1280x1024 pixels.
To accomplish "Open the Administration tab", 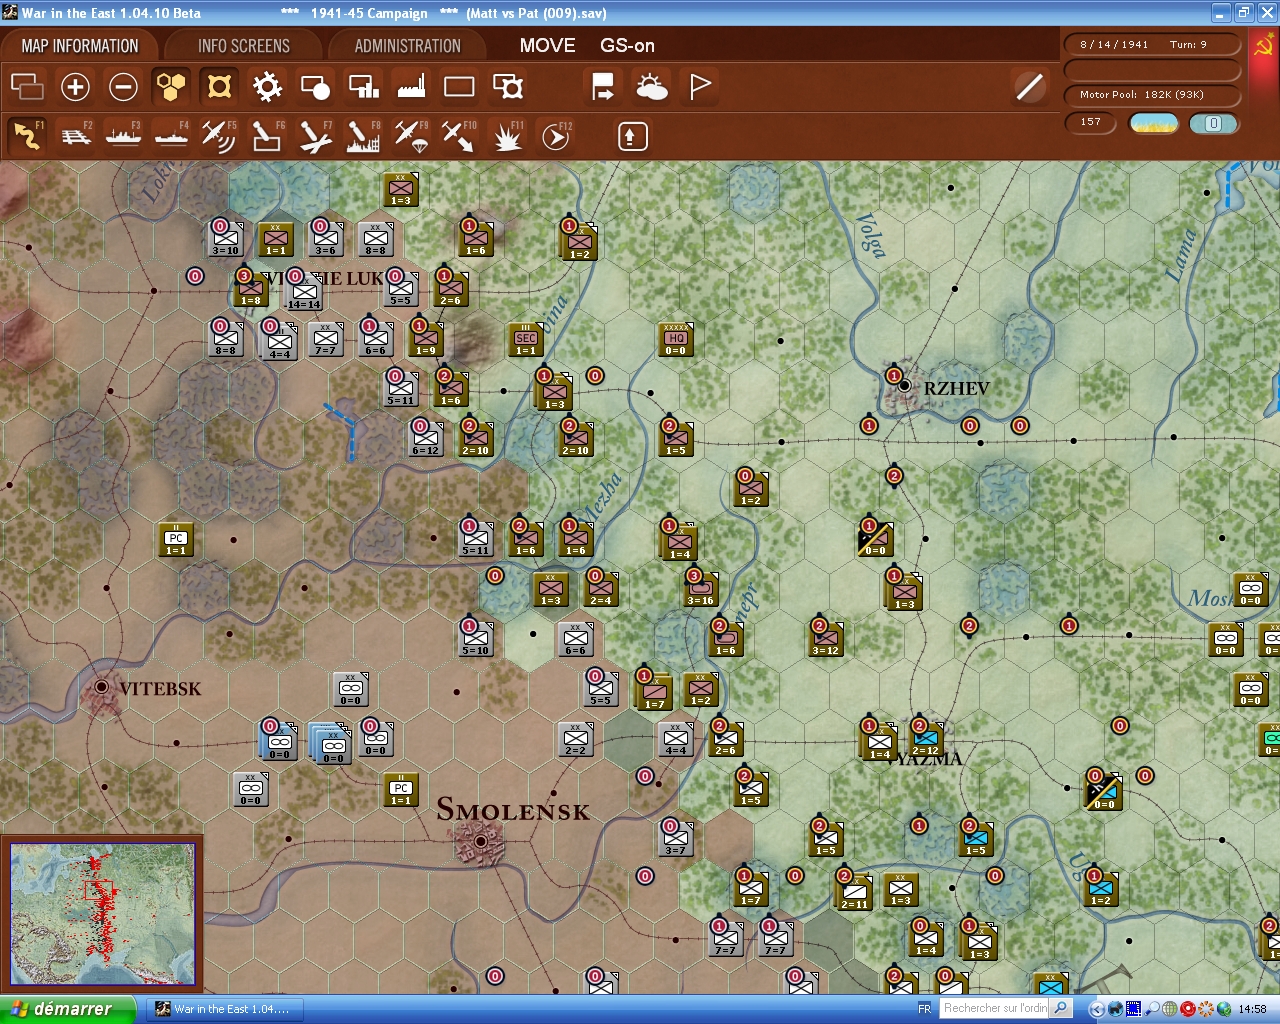I will [407, 46].
